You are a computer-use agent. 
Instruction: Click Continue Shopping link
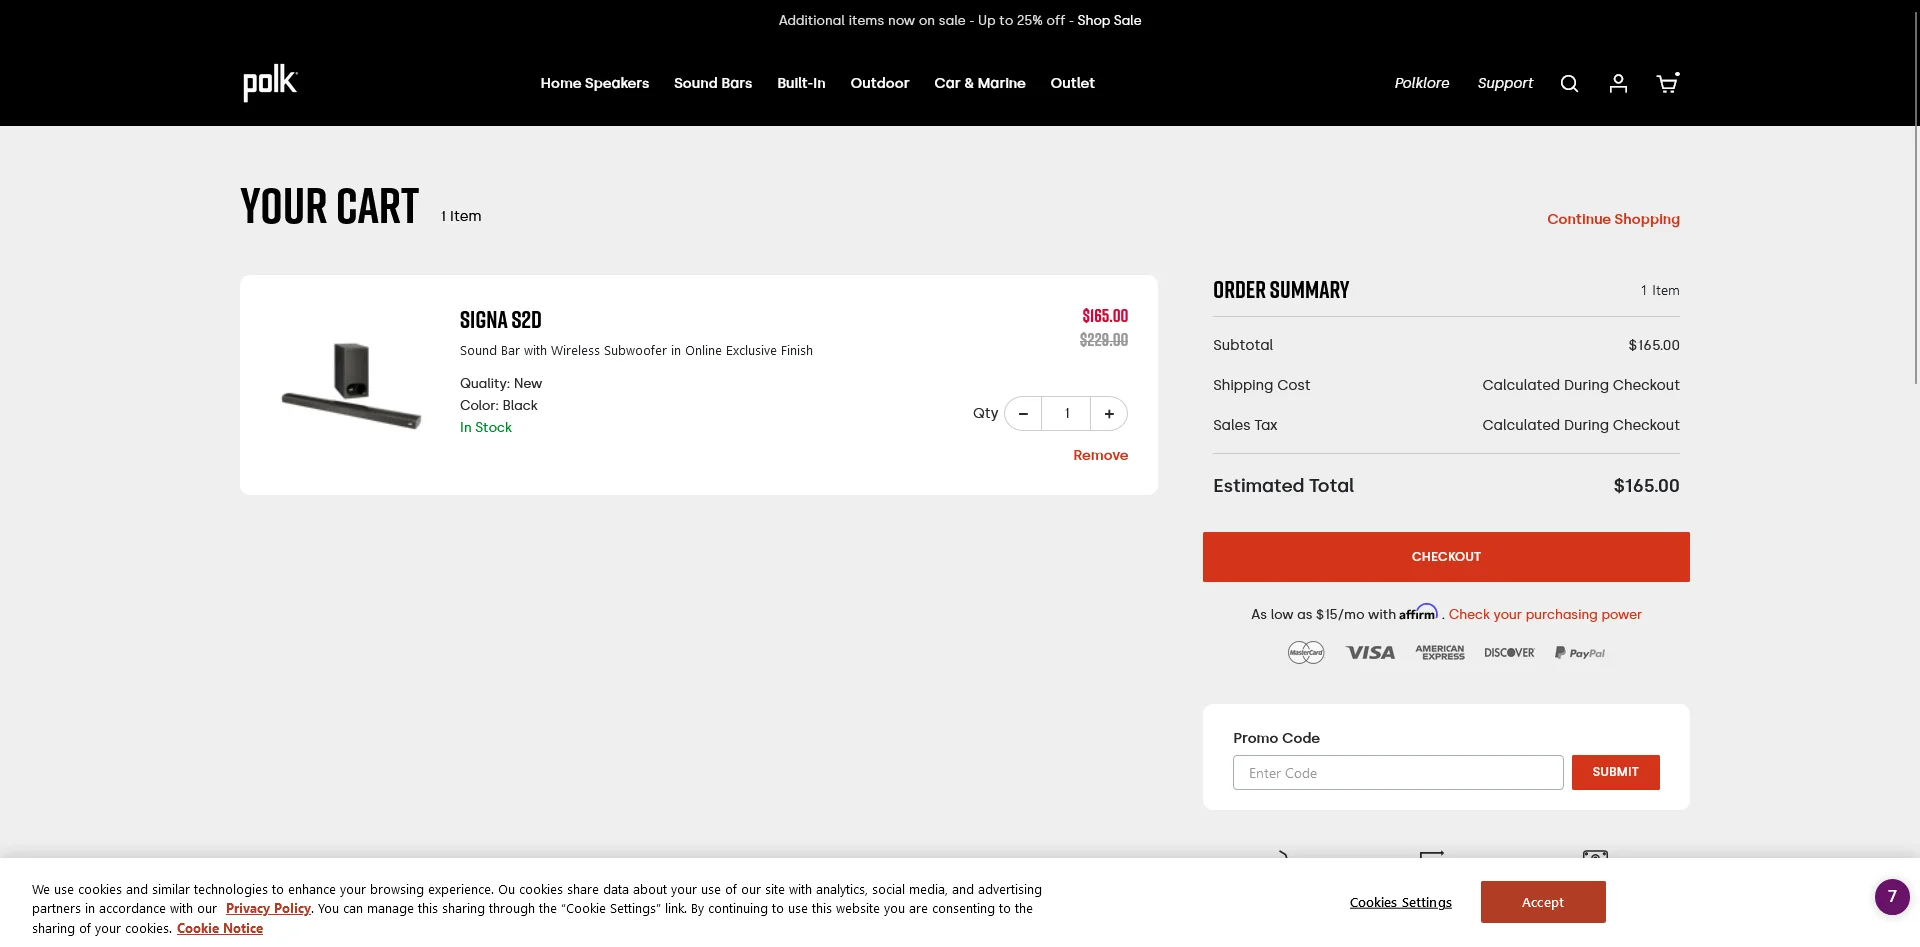click(x=1613, y=219)
